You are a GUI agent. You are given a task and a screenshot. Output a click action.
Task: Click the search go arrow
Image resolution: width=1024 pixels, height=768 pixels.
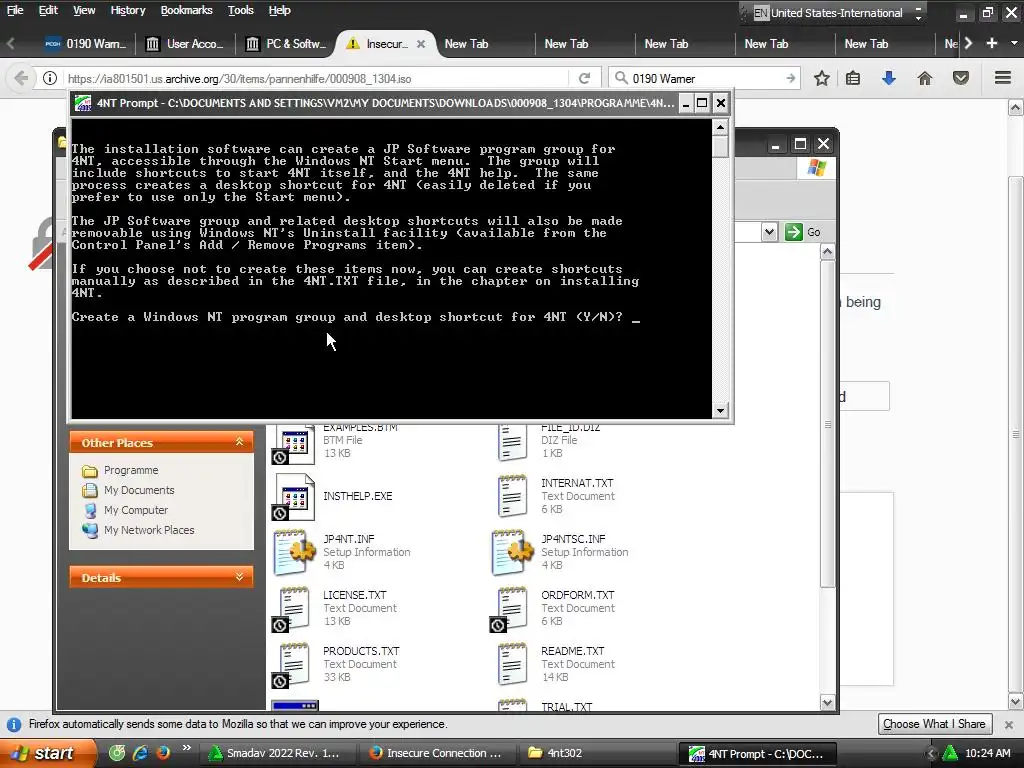[791, 78]
